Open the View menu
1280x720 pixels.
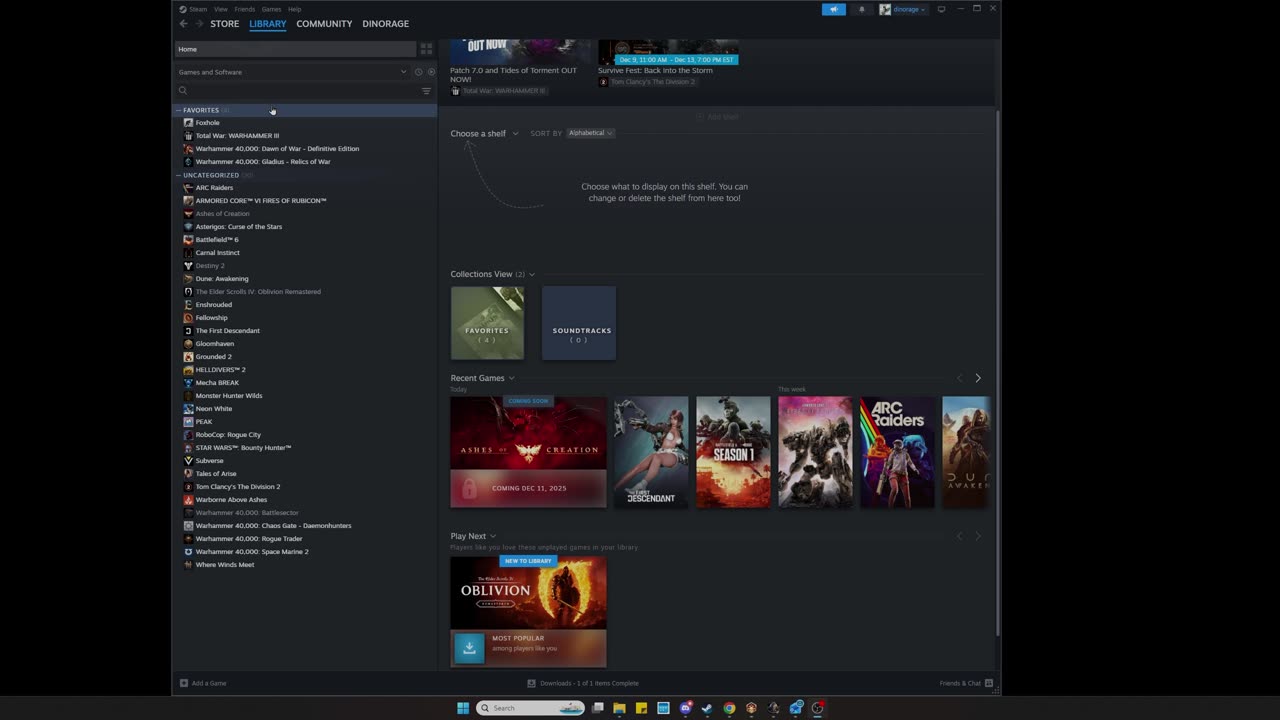pos(220,9)
